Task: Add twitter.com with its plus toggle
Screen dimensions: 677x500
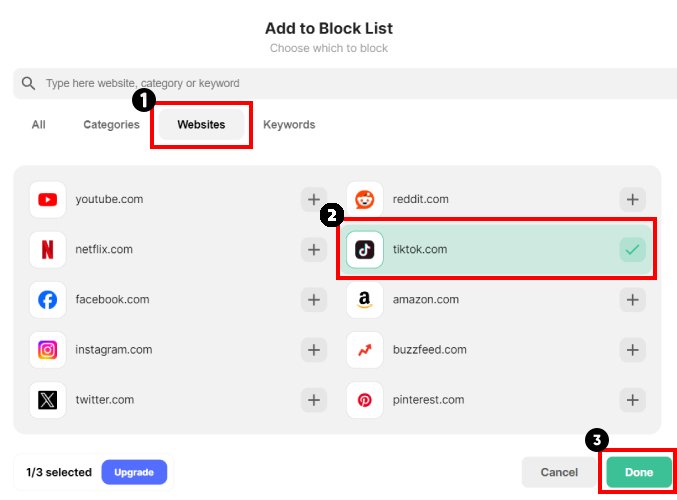Action: [314, 399]
